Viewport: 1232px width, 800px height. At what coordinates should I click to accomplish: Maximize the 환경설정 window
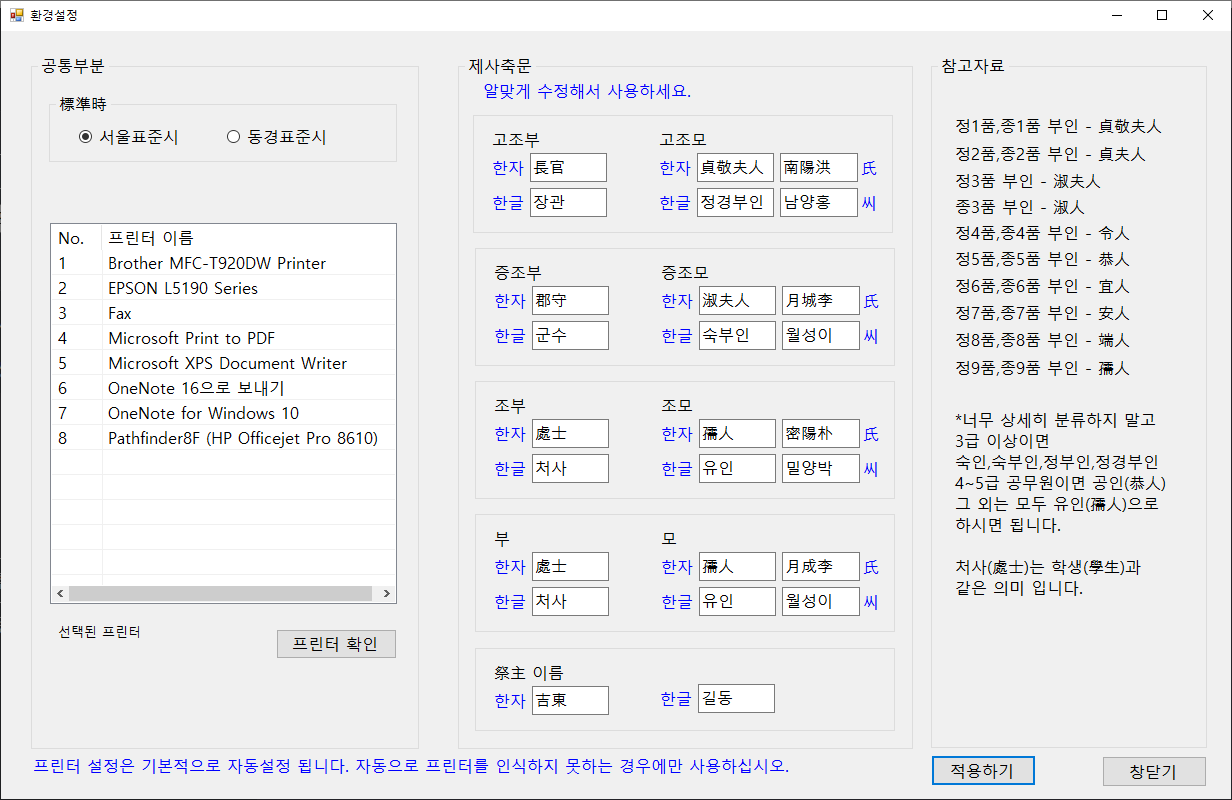[x=1162, y=15]
